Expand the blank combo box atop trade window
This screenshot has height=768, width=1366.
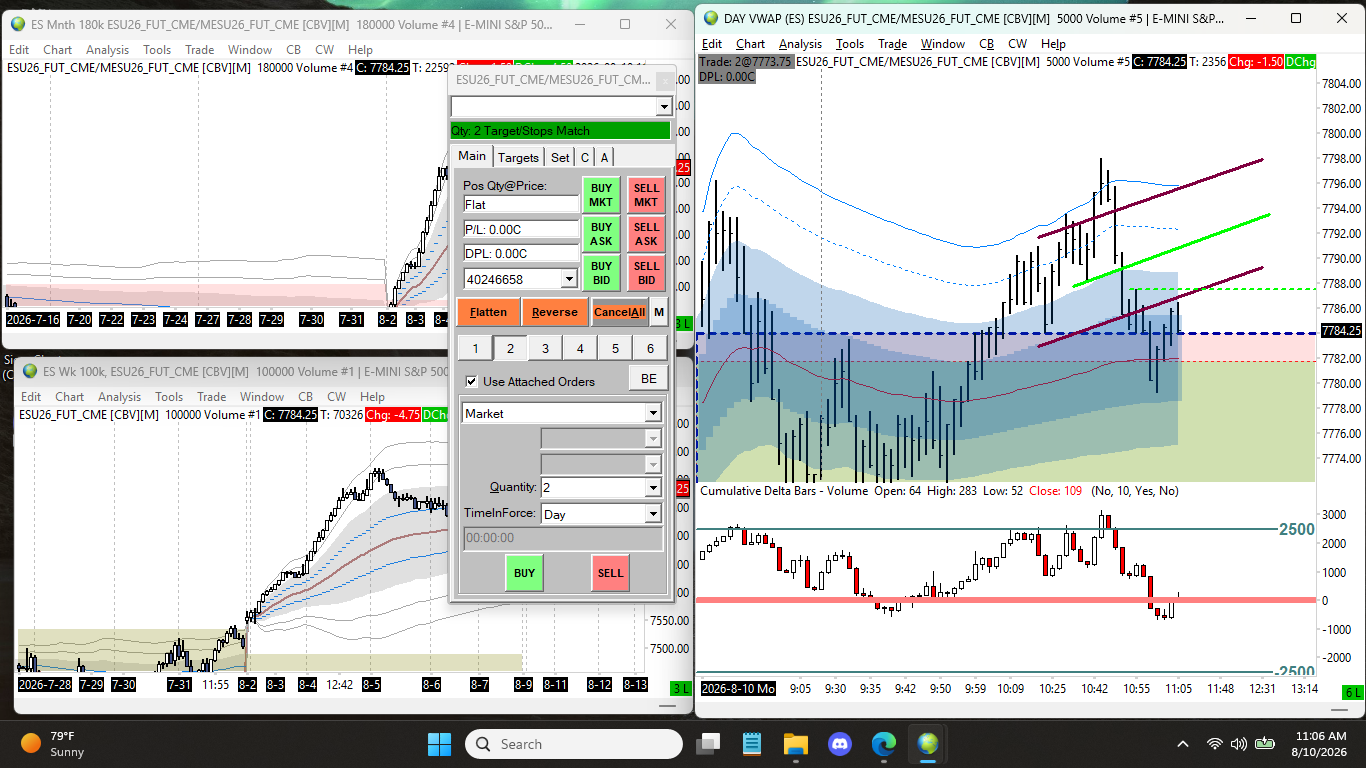pyautogui.click(x=664, y=106)
